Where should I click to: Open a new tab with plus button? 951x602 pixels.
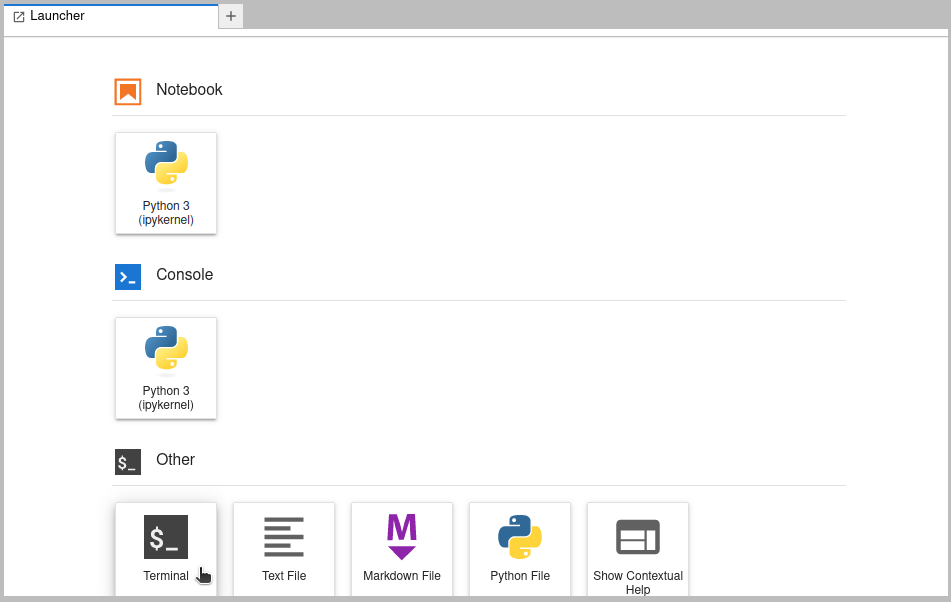231,16
